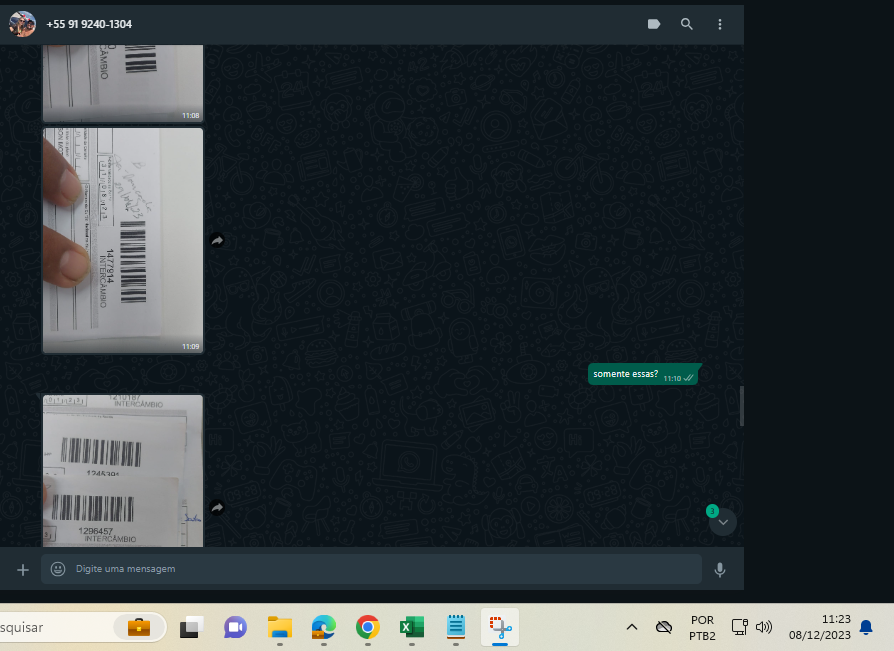Forward the 11:09 barcode image

[x=217, y=240]
